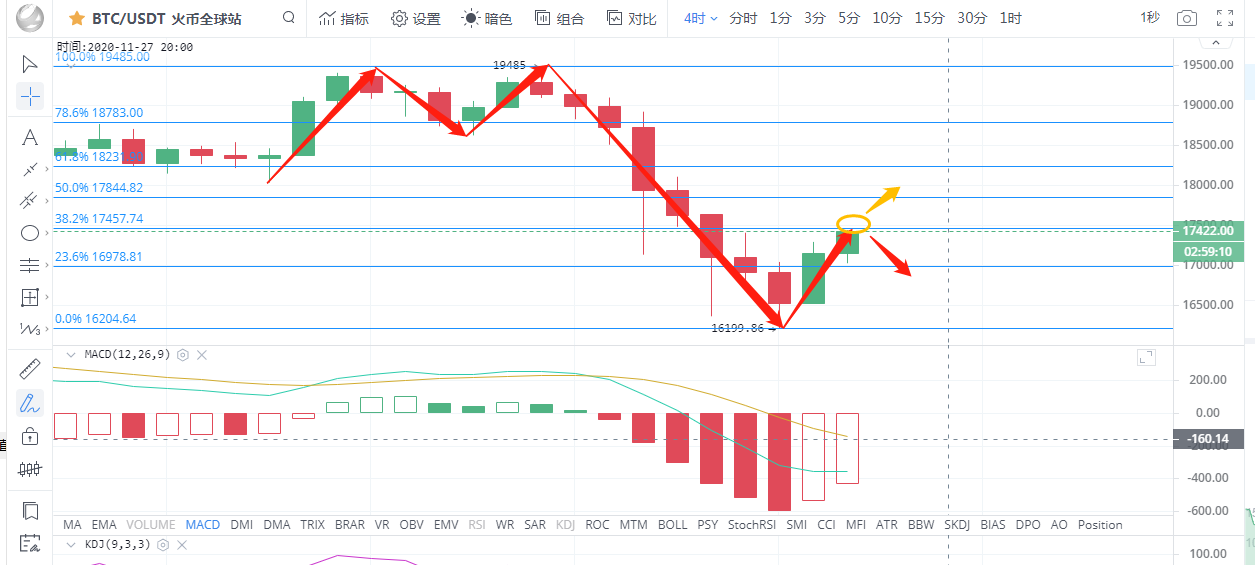Select the 15分 timeframe
The width and height of the screenshot is (1255, 565).
coord(929,18)
